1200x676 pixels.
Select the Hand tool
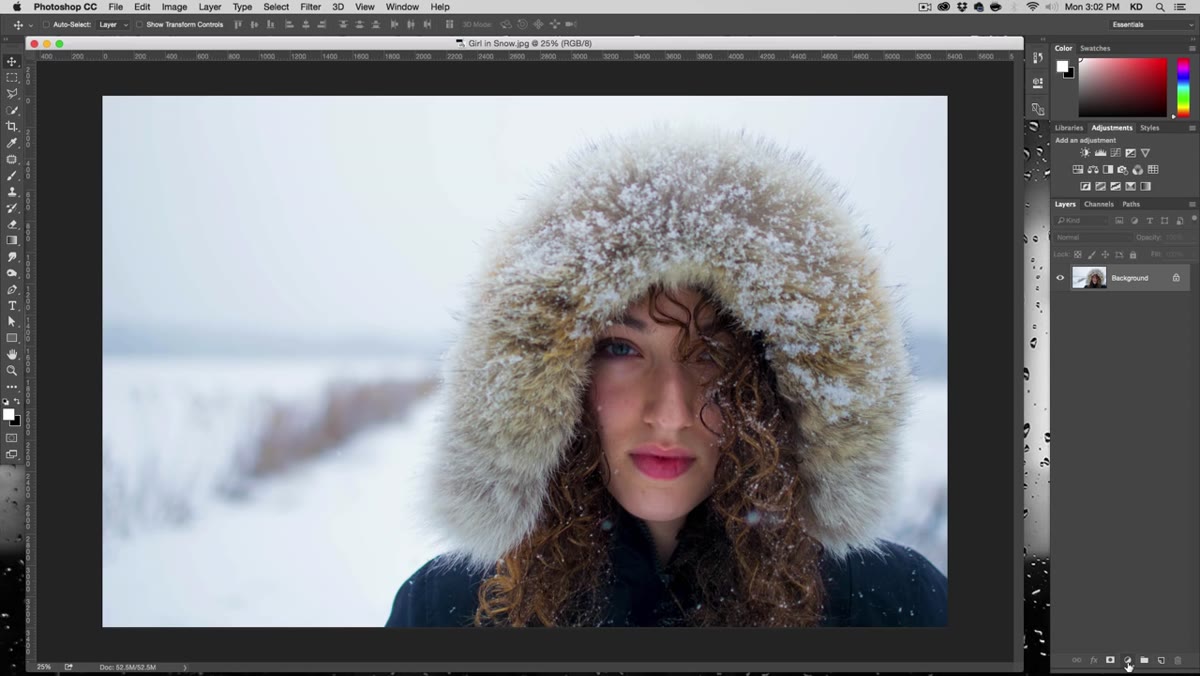[12, 354]
